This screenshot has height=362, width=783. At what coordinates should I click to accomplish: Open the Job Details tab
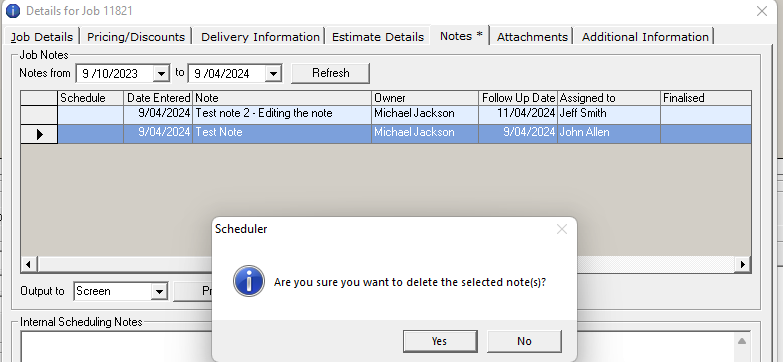click(x=42, y=37)
